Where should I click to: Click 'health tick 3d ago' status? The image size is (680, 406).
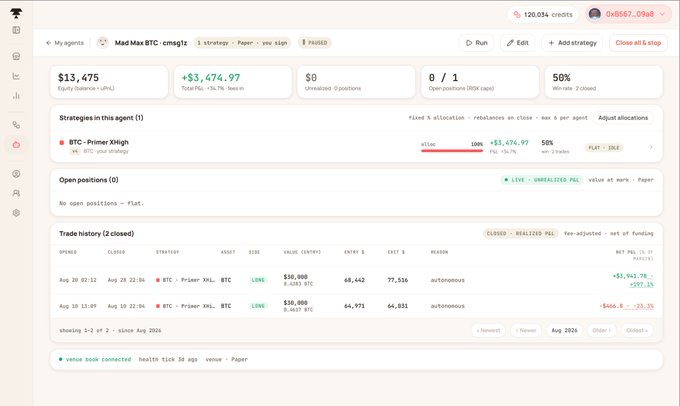[168, 360]
